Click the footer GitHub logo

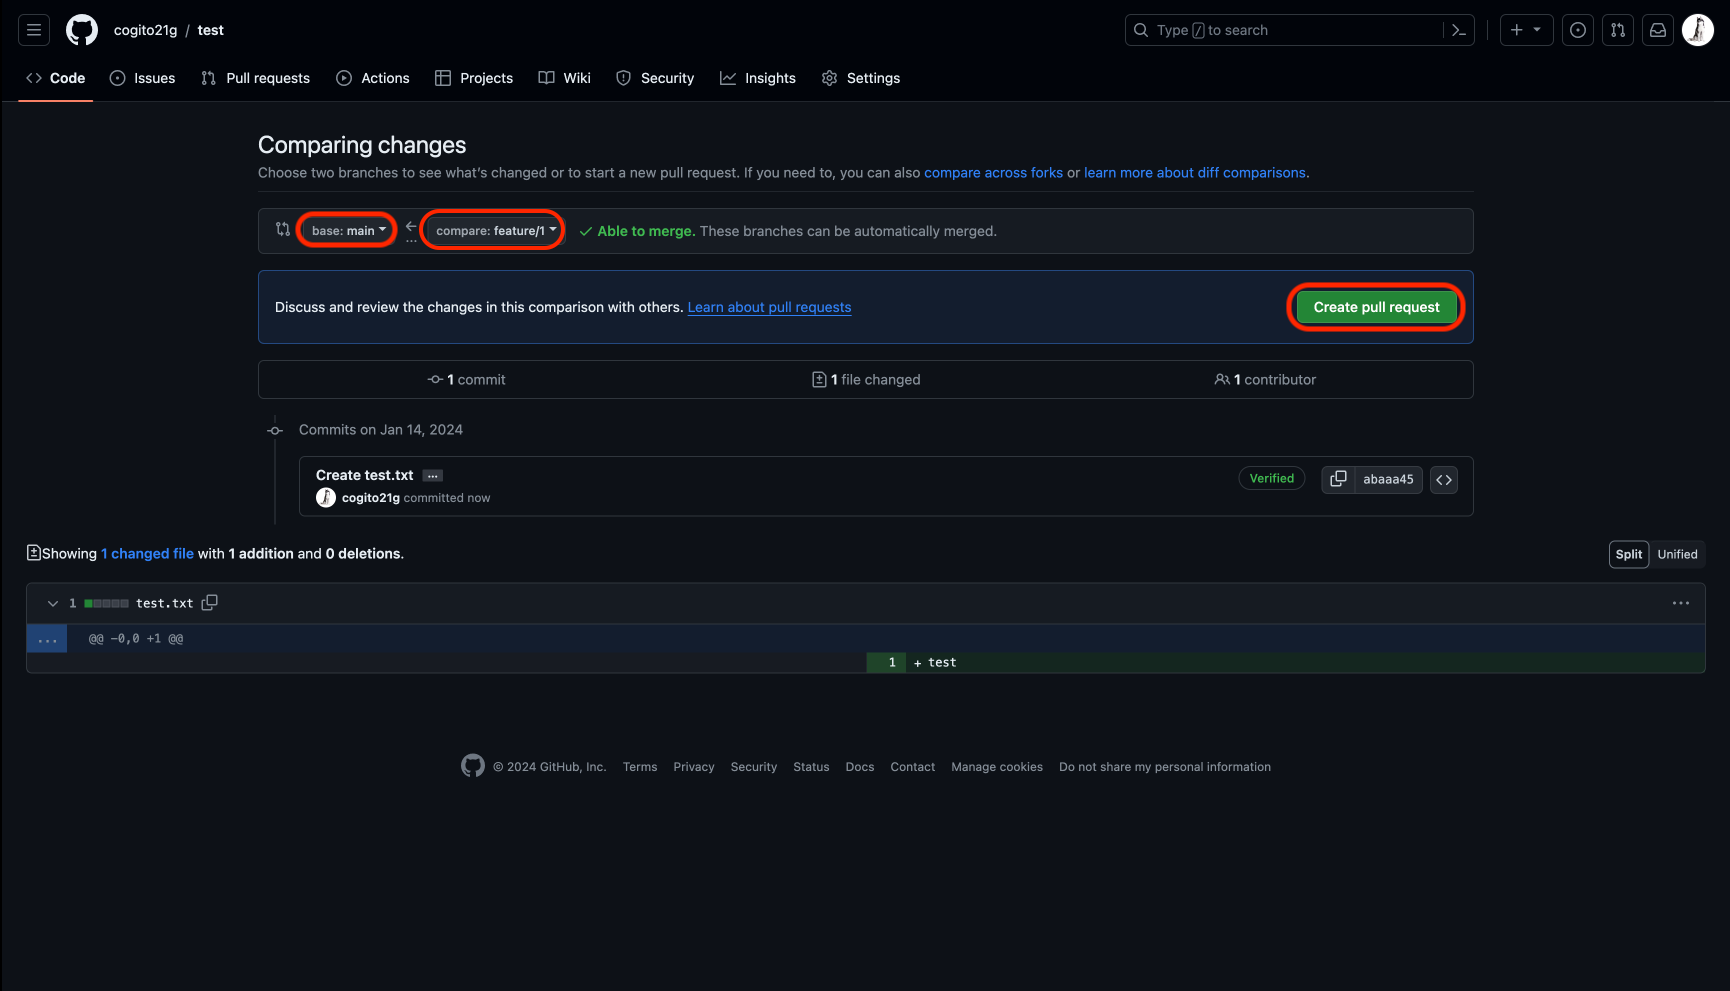tap(473, 766)
